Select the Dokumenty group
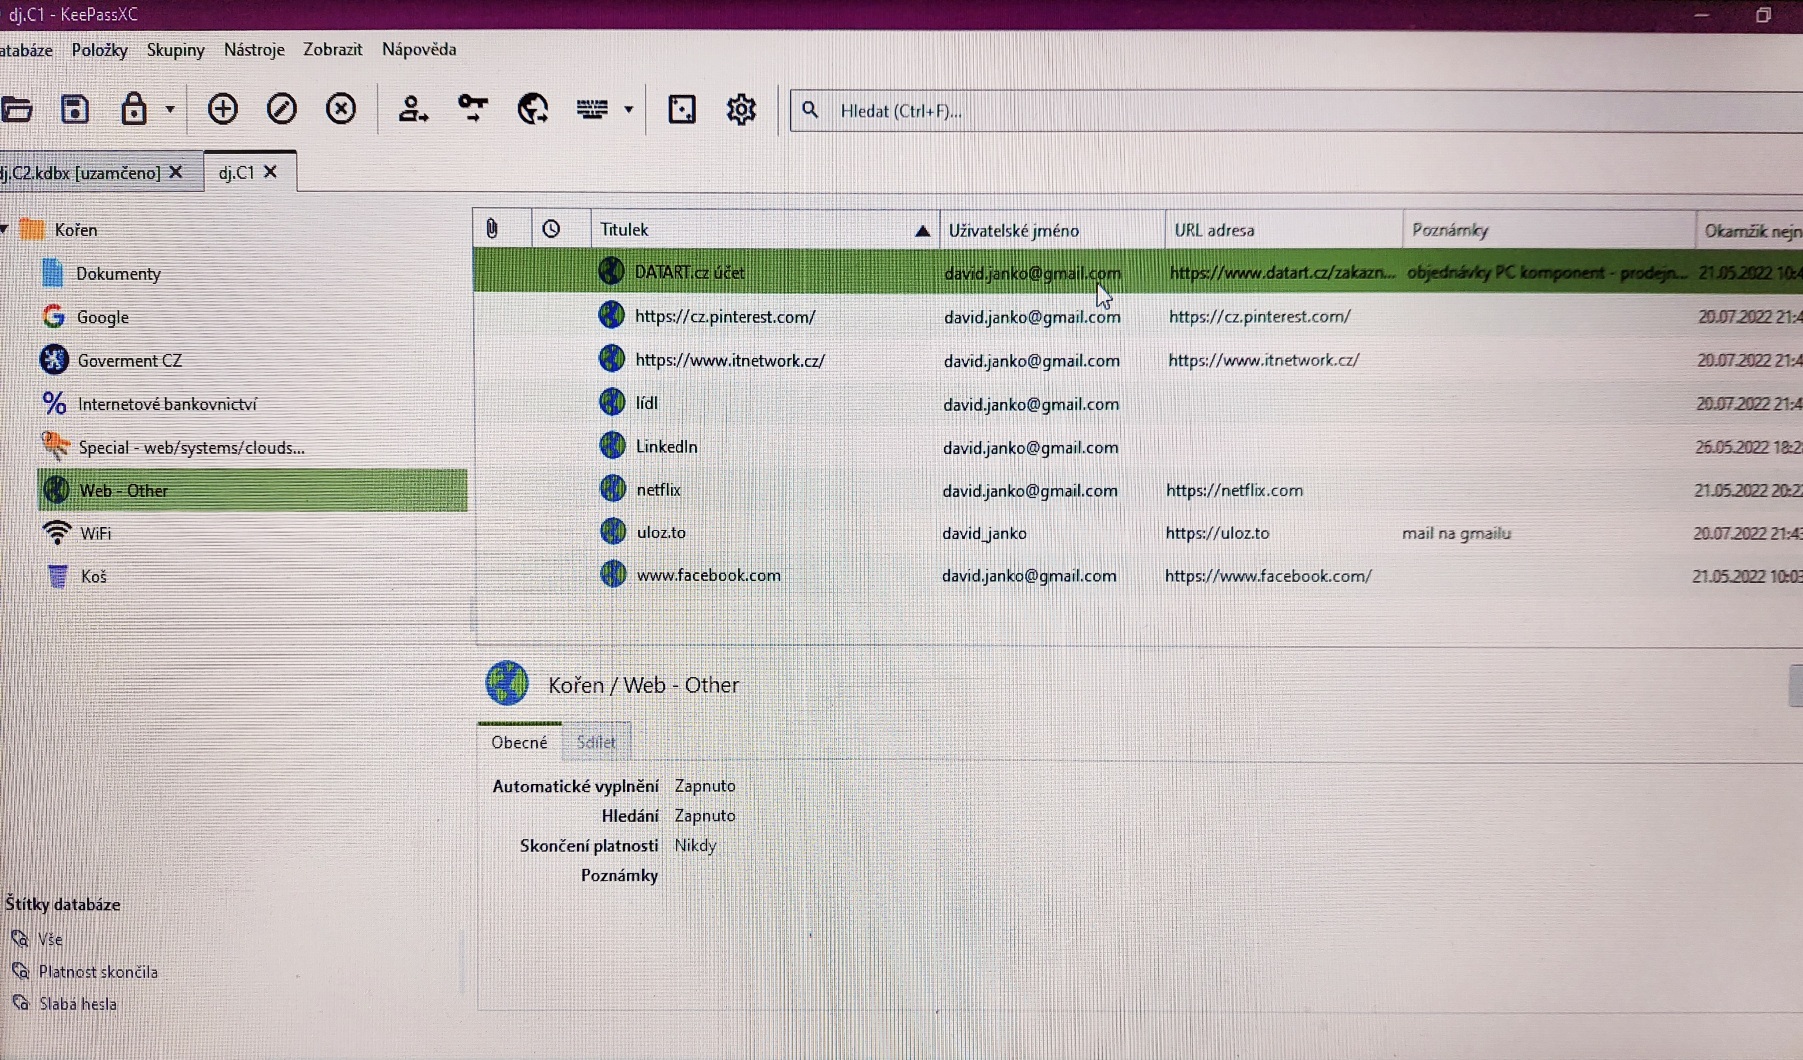Image resolution: width=1803 pixels, height=1060 pixels. coord(118,274)
